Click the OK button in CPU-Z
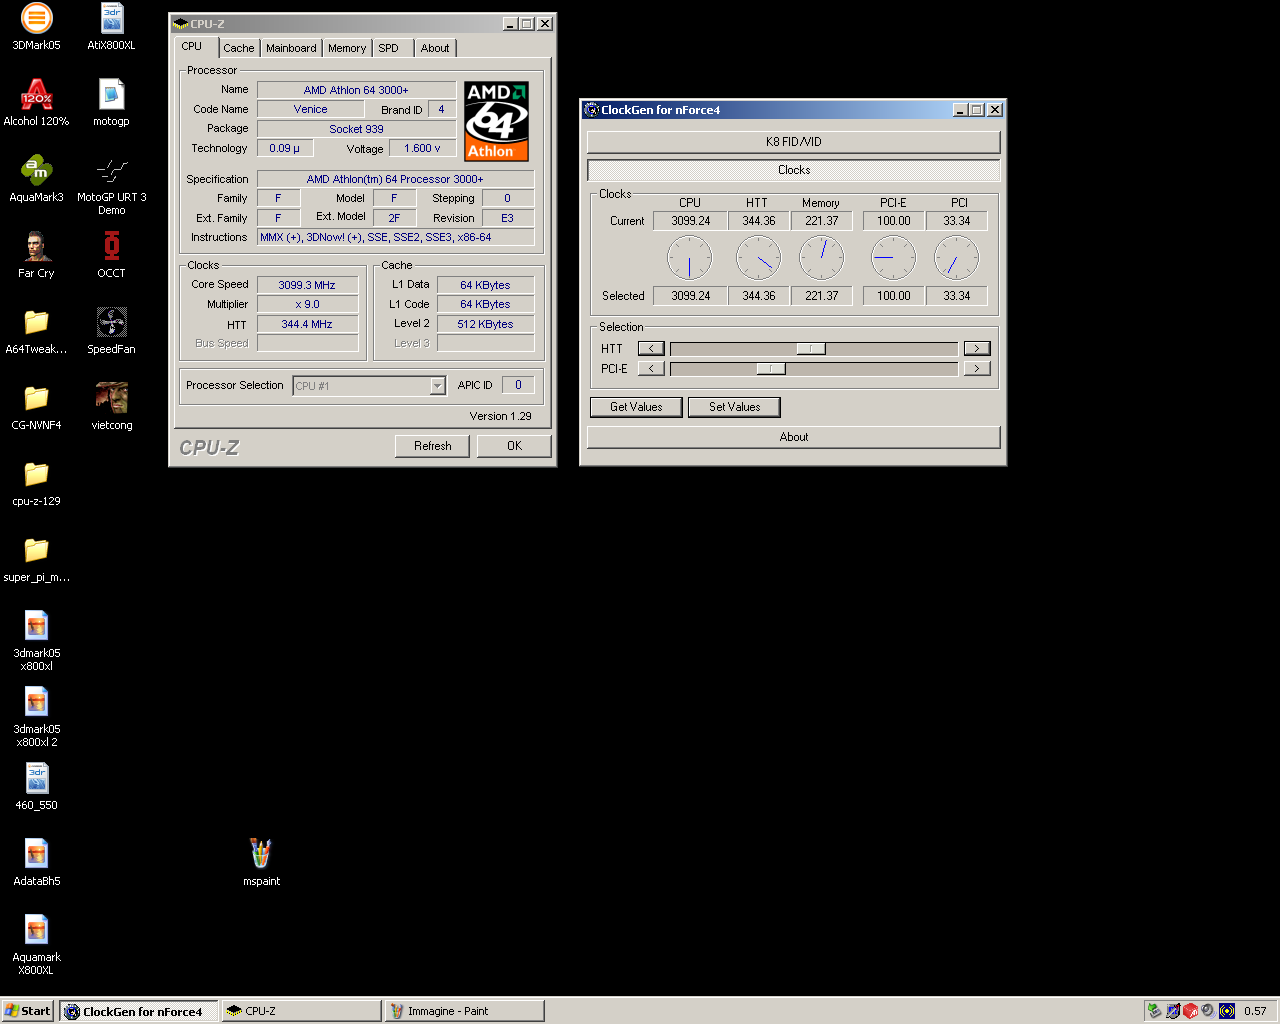The width and height of the screenshot is (1280, 1024). tap(514, 446)
